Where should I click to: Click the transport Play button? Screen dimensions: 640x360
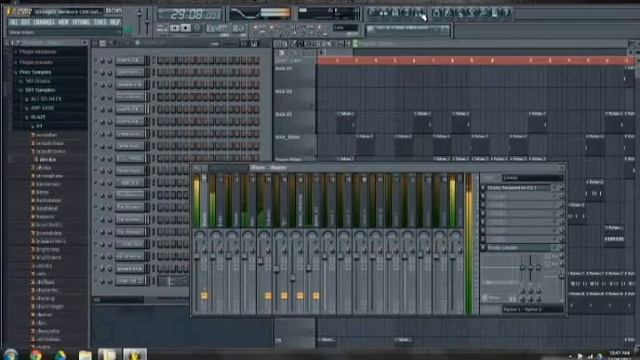coord(175,28)
